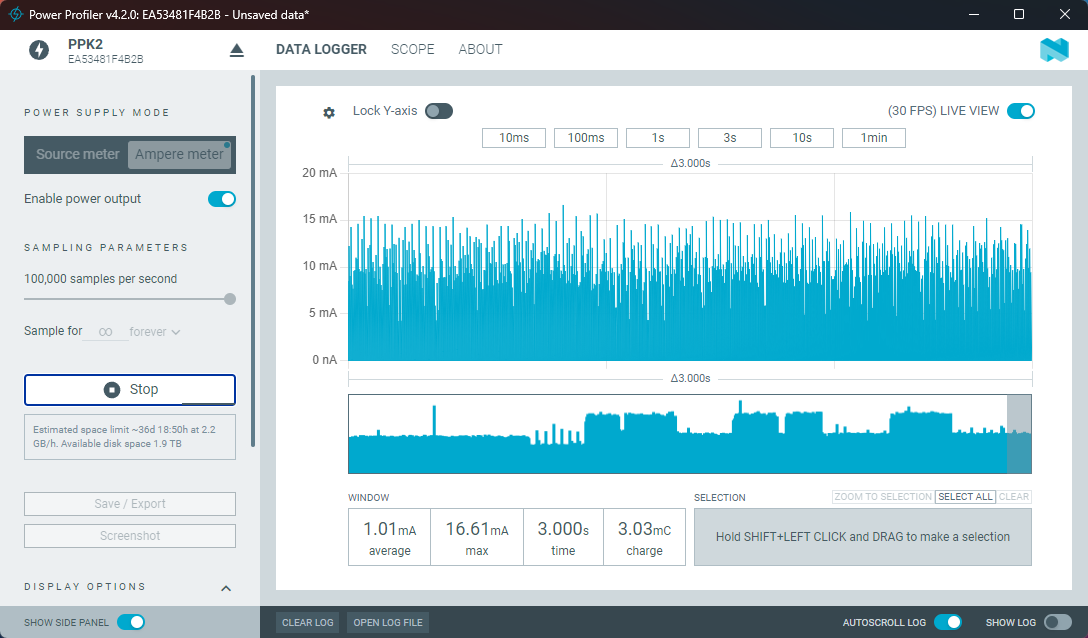Turn off Enable power output
The image size is (1088, 638).
(221, 199)
